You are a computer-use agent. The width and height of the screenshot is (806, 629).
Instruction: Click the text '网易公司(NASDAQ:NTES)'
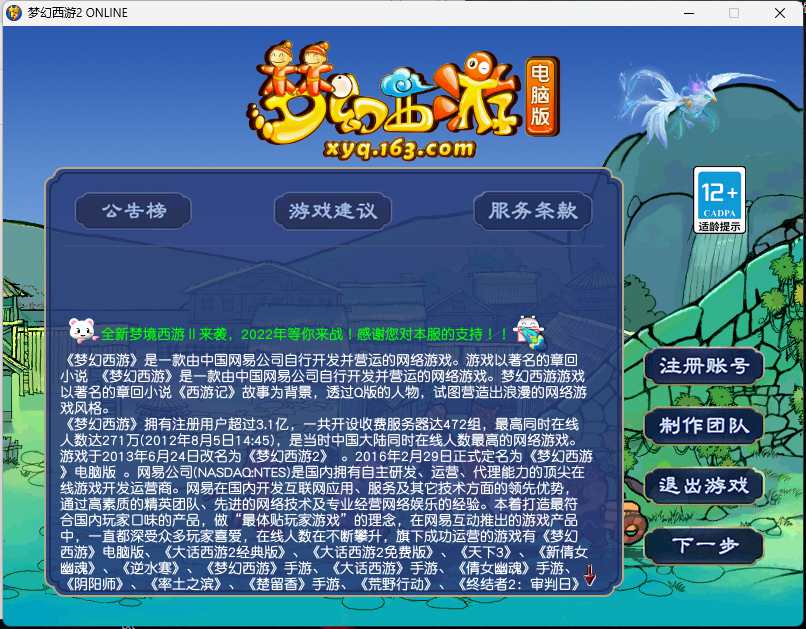214,472
